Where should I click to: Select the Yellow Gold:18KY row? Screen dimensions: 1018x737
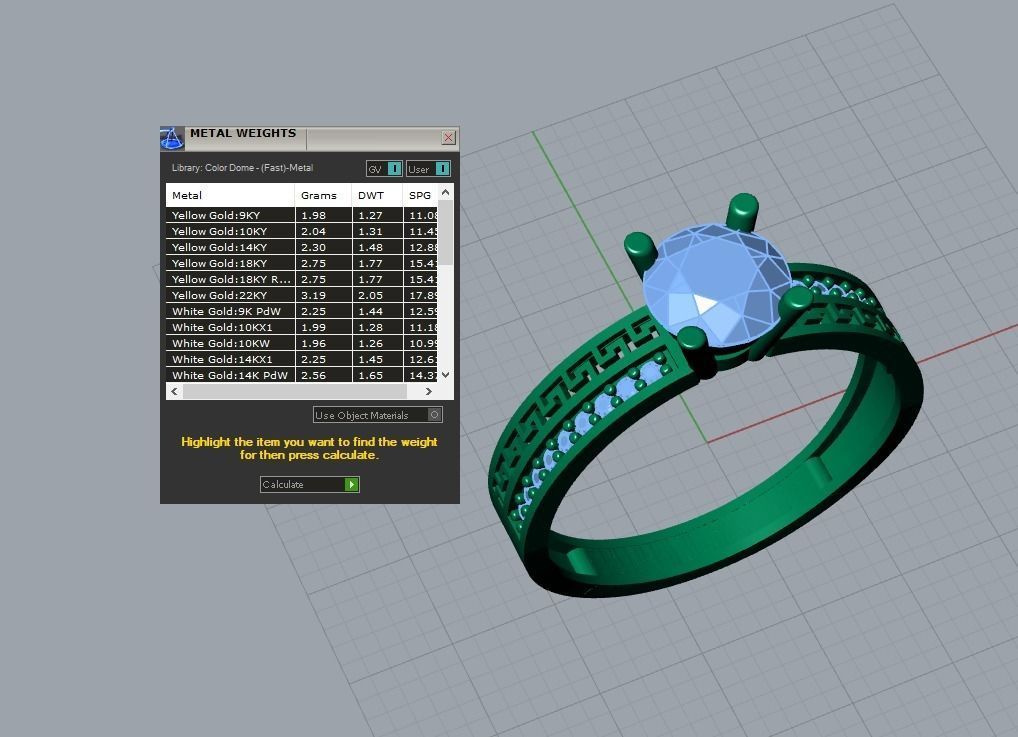point(302,264)
